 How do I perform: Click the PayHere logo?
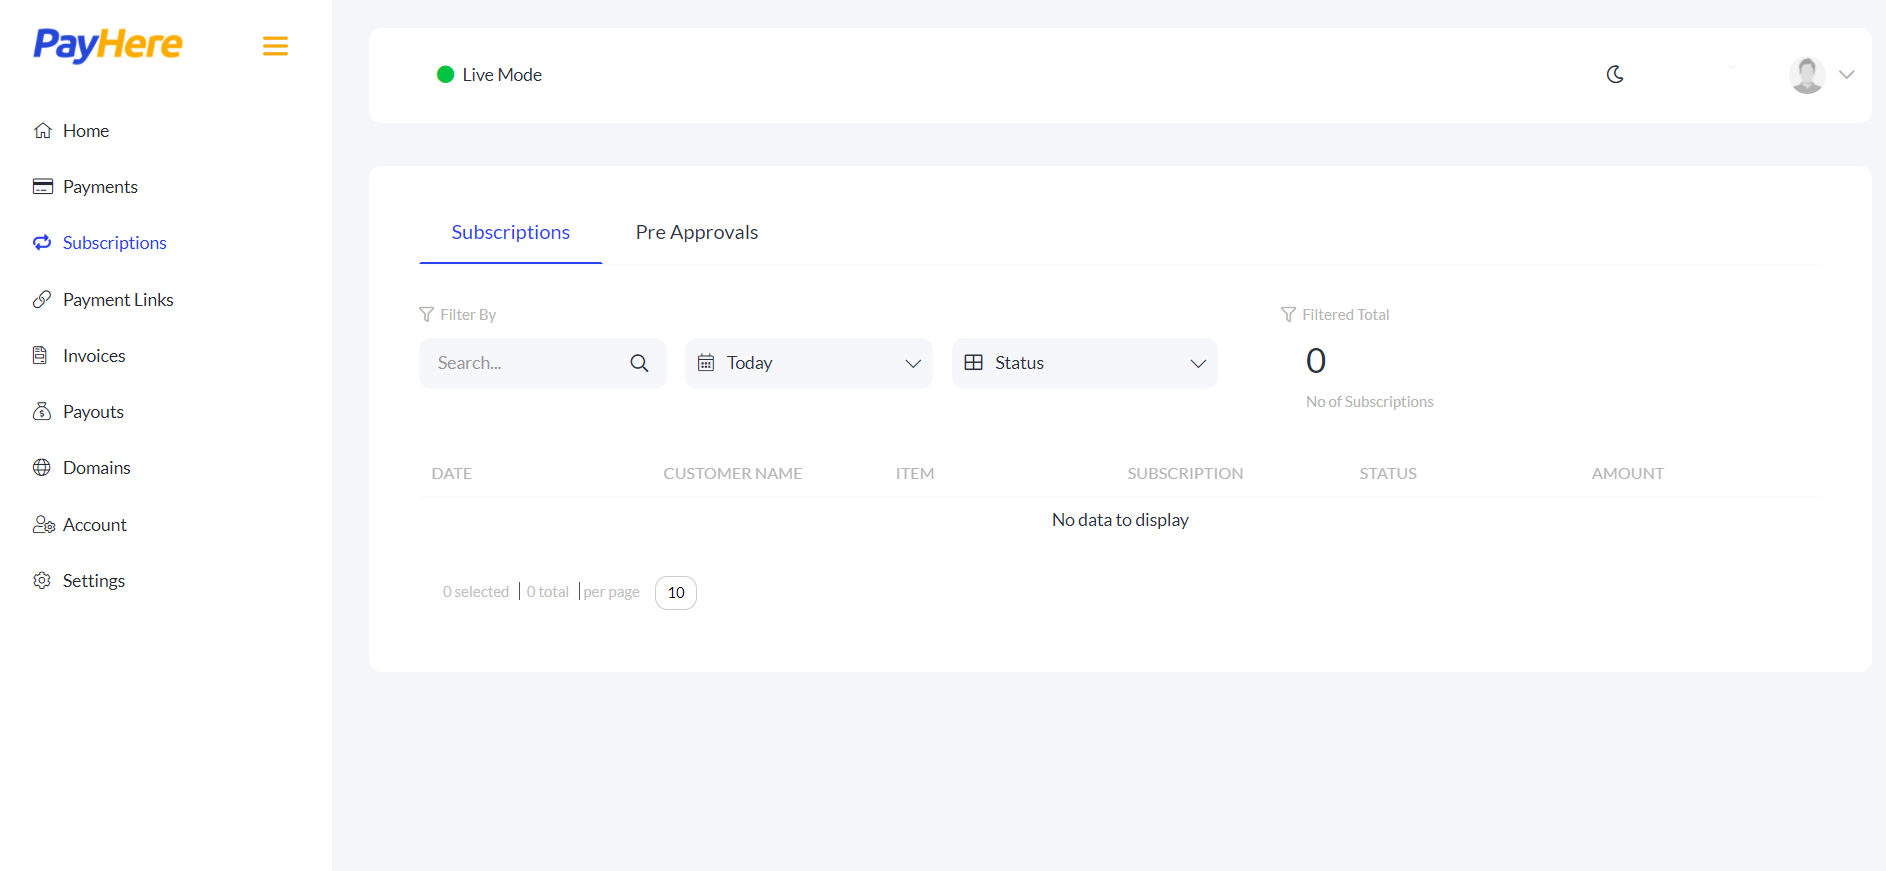coord(108,45)
